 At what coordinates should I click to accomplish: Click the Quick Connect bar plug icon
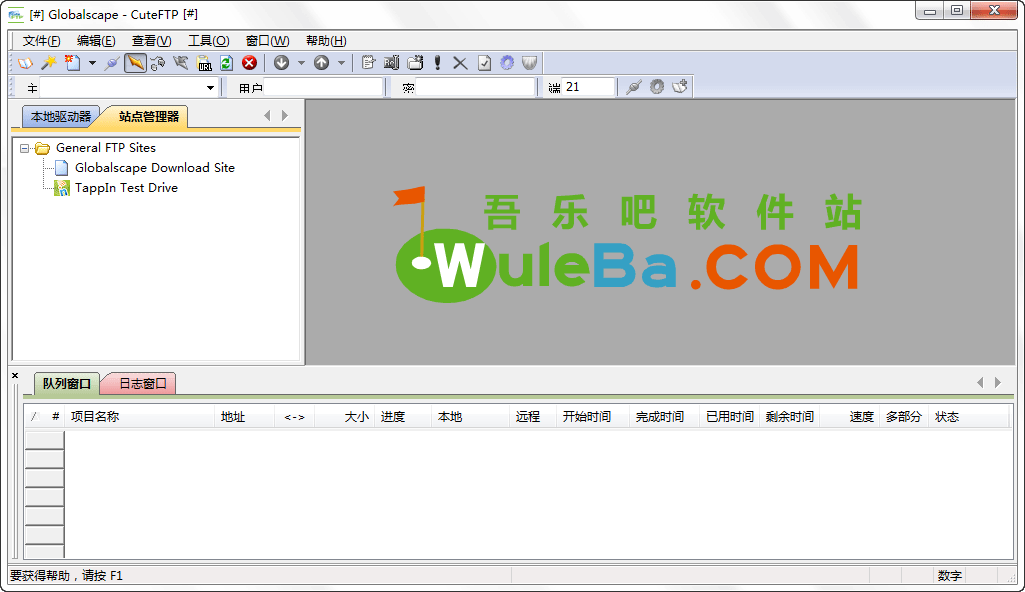click(633, 87)
